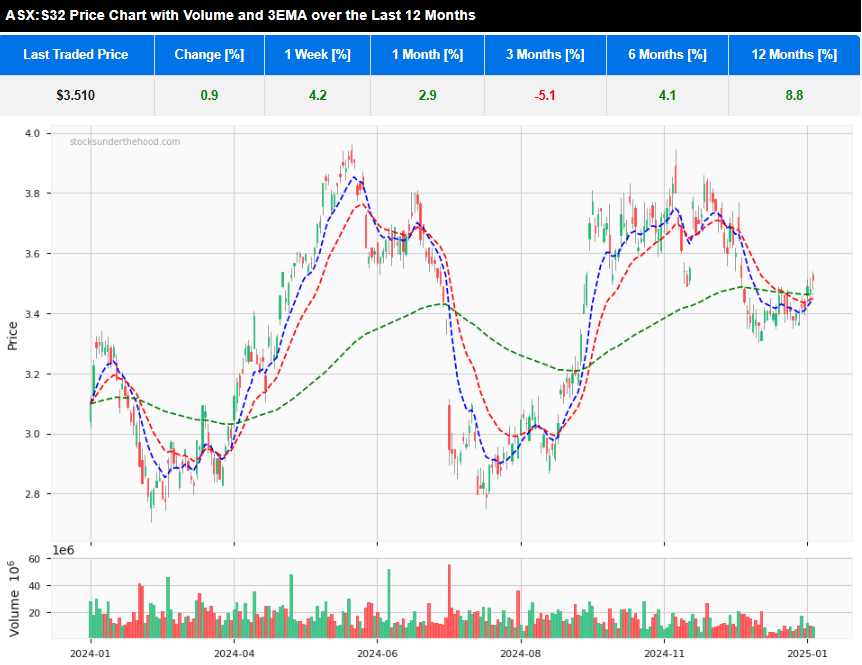Select the red dashed EMA line
The image size is (862, 665).
(x=365, y=205)
